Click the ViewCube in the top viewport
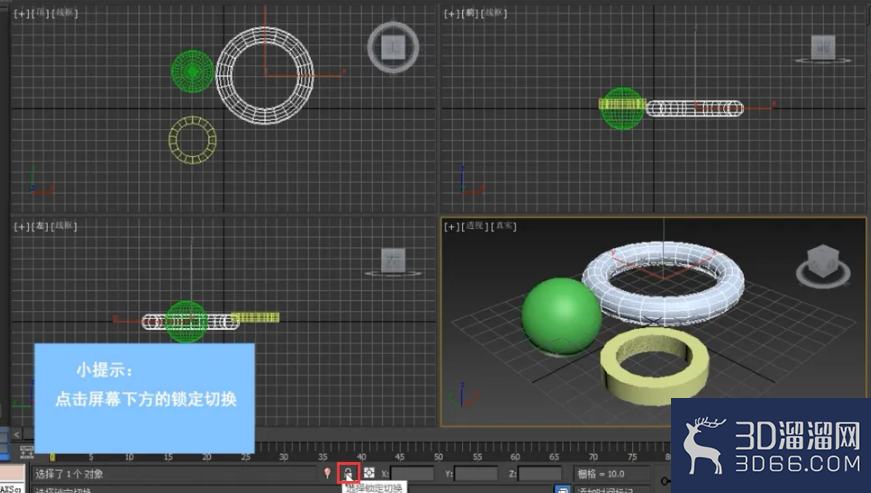Image resolution: width=871 pixels, height=493 pixels. pyautogui.click(x=393, y=47)
